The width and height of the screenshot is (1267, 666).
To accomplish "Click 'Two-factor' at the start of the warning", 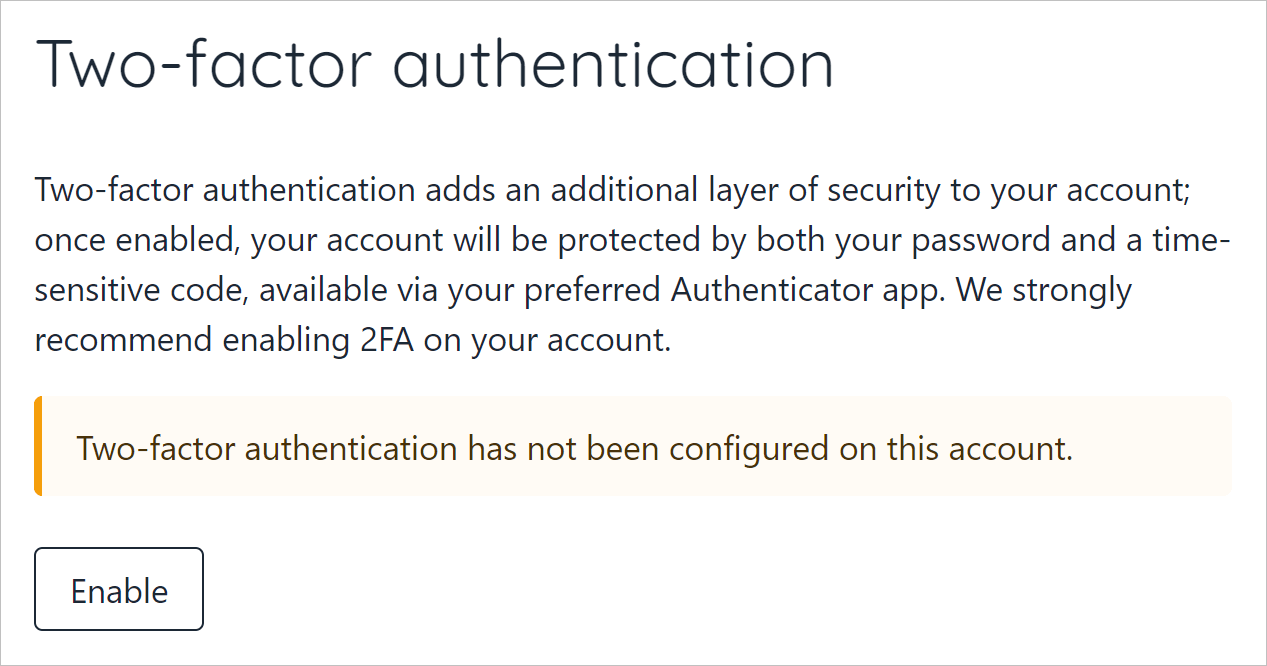I will point(156,448).
